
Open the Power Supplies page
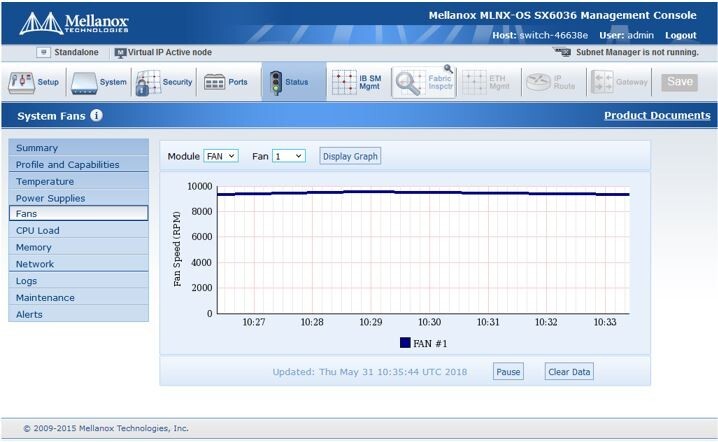click(78, 198)
